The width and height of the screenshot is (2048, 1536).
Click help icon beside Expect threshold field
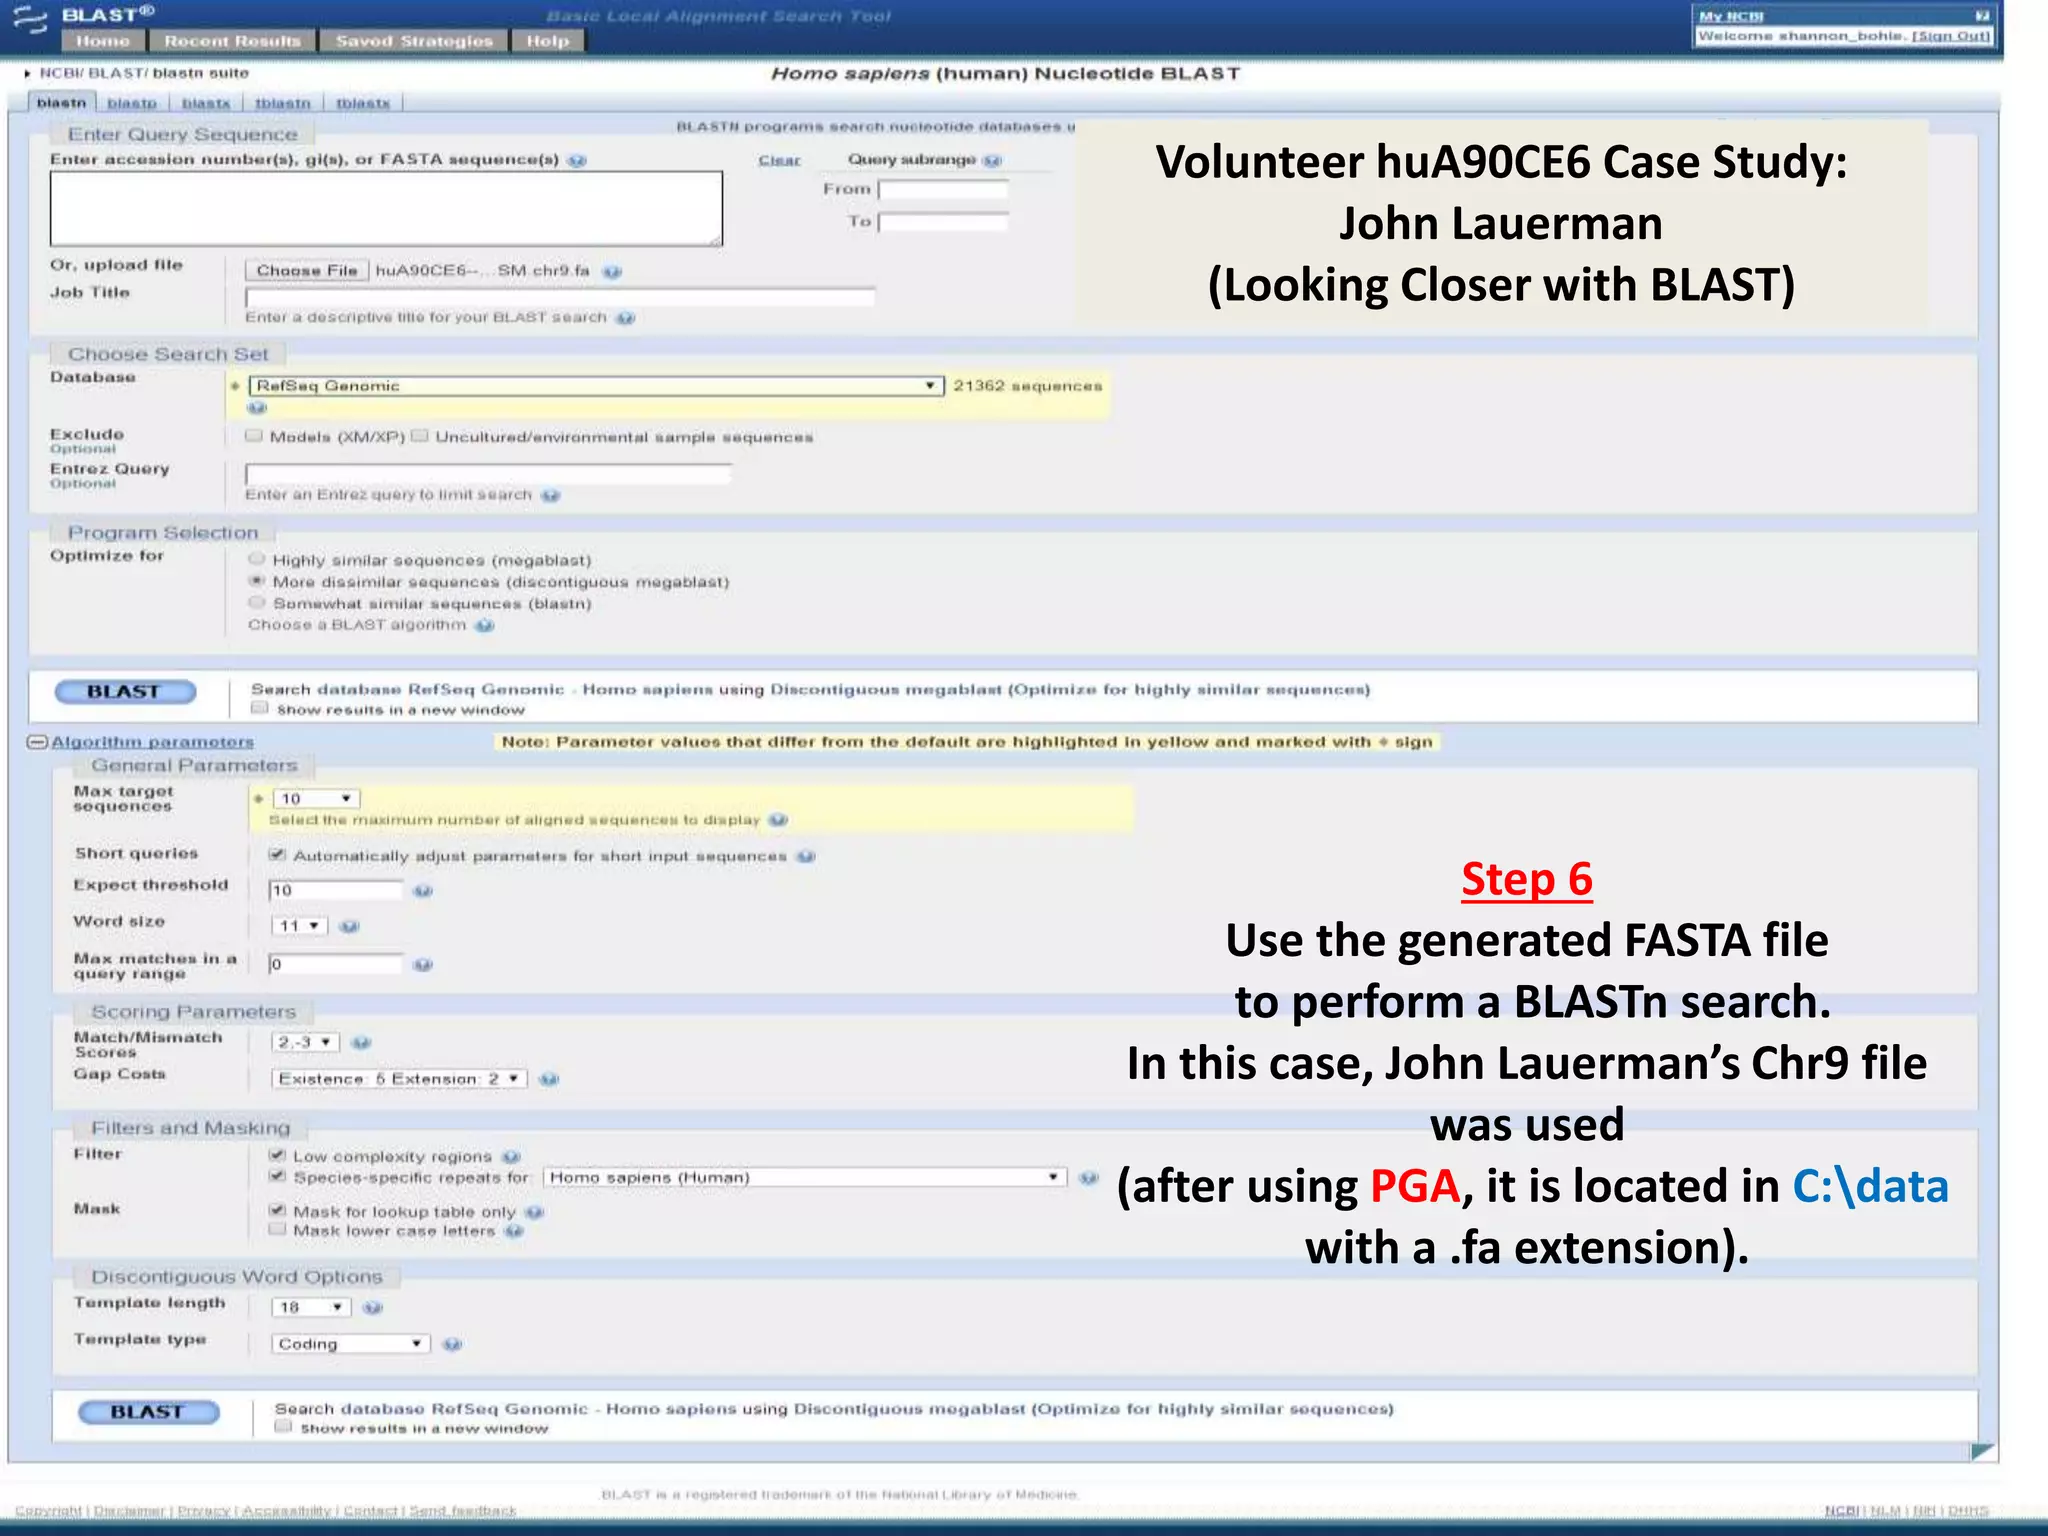click(423, 890)
